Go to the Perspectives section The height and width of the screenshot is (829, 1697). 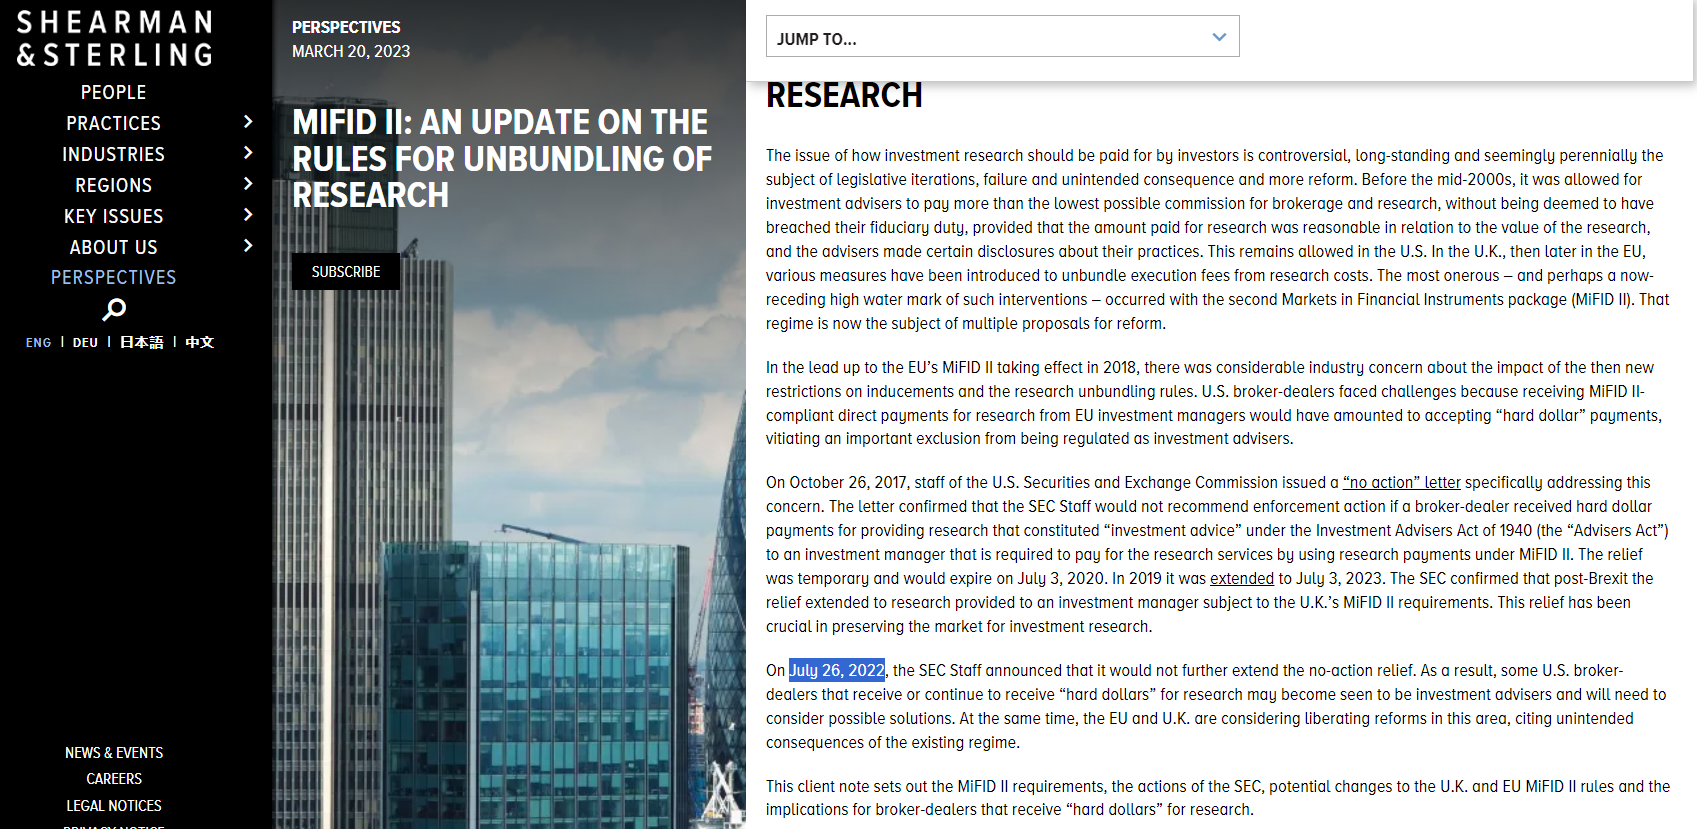[114, 277]
